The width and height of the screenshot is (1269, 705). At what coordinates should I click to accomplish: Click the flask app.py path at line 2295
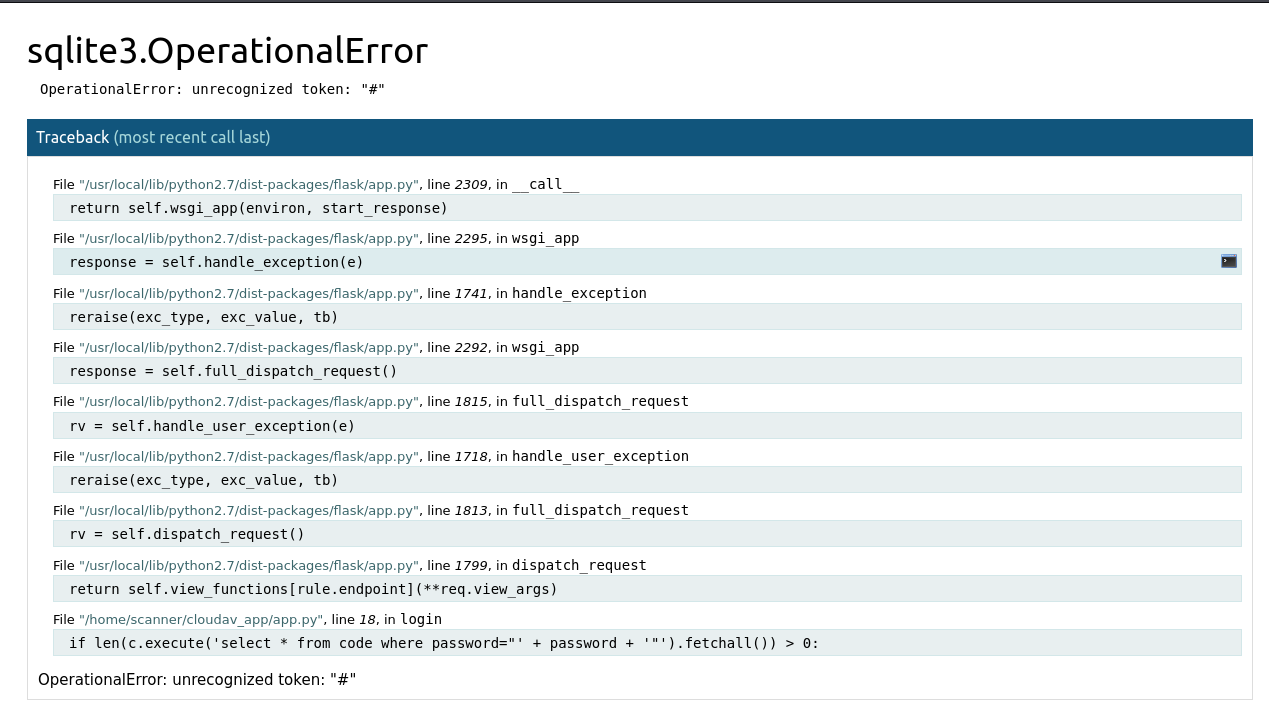pos(248,239)
